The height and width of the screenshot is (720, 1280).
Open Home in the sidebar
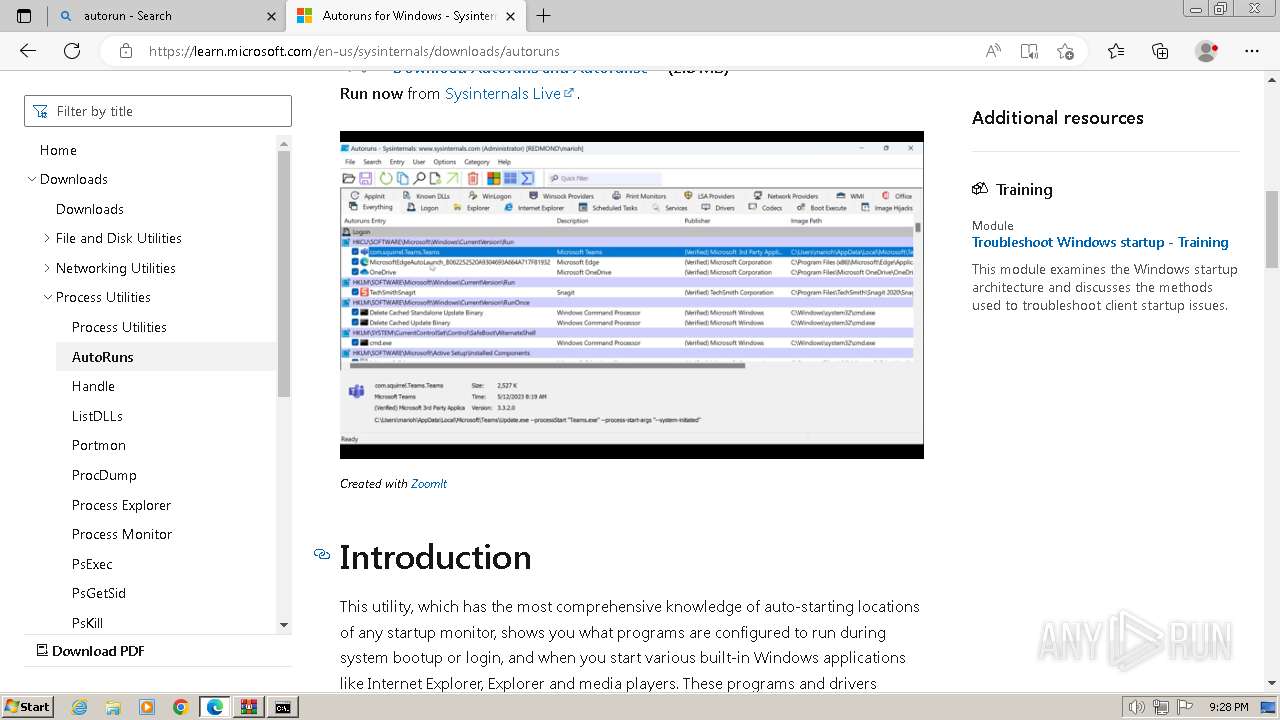(58, 150)
